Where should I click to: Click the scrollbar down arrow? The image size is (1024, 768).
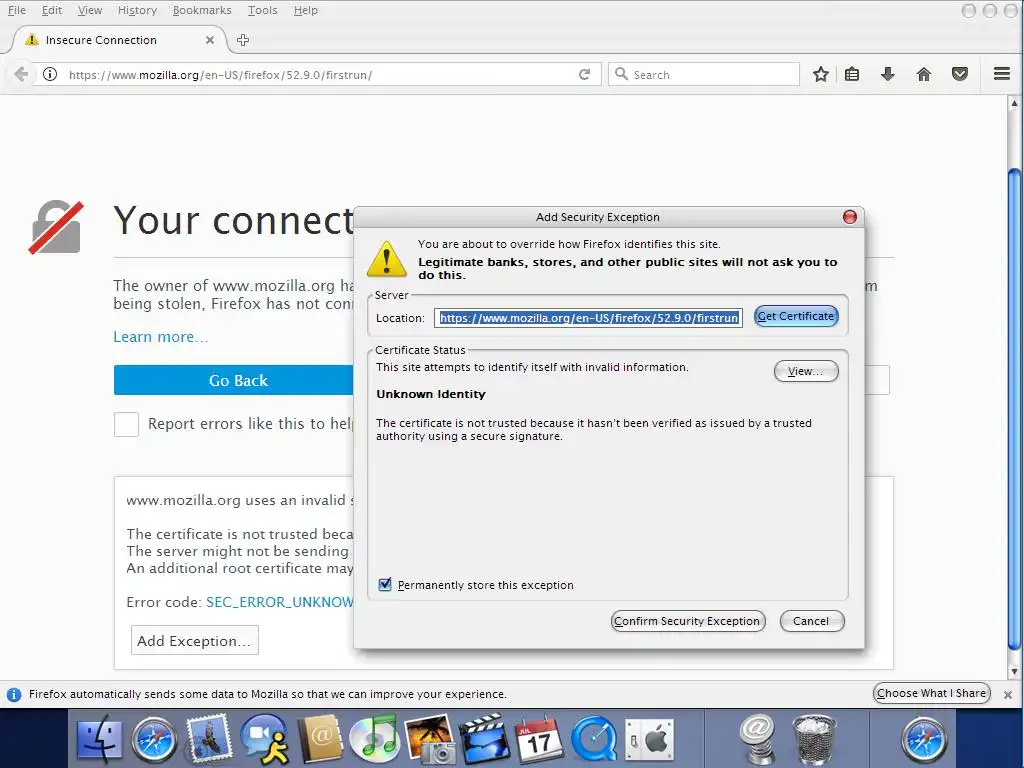point(1014,671)
